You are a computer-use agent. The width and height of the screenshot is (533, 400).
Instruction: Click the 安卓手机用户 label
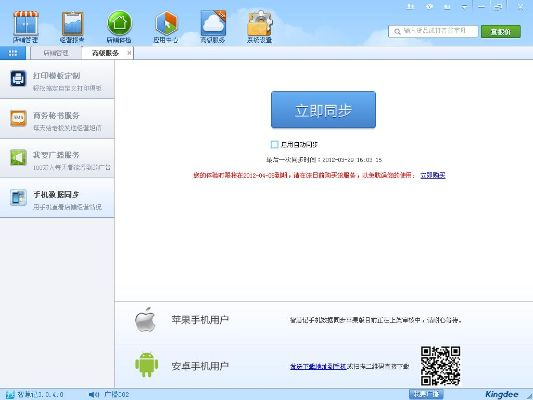coord(200,366)
